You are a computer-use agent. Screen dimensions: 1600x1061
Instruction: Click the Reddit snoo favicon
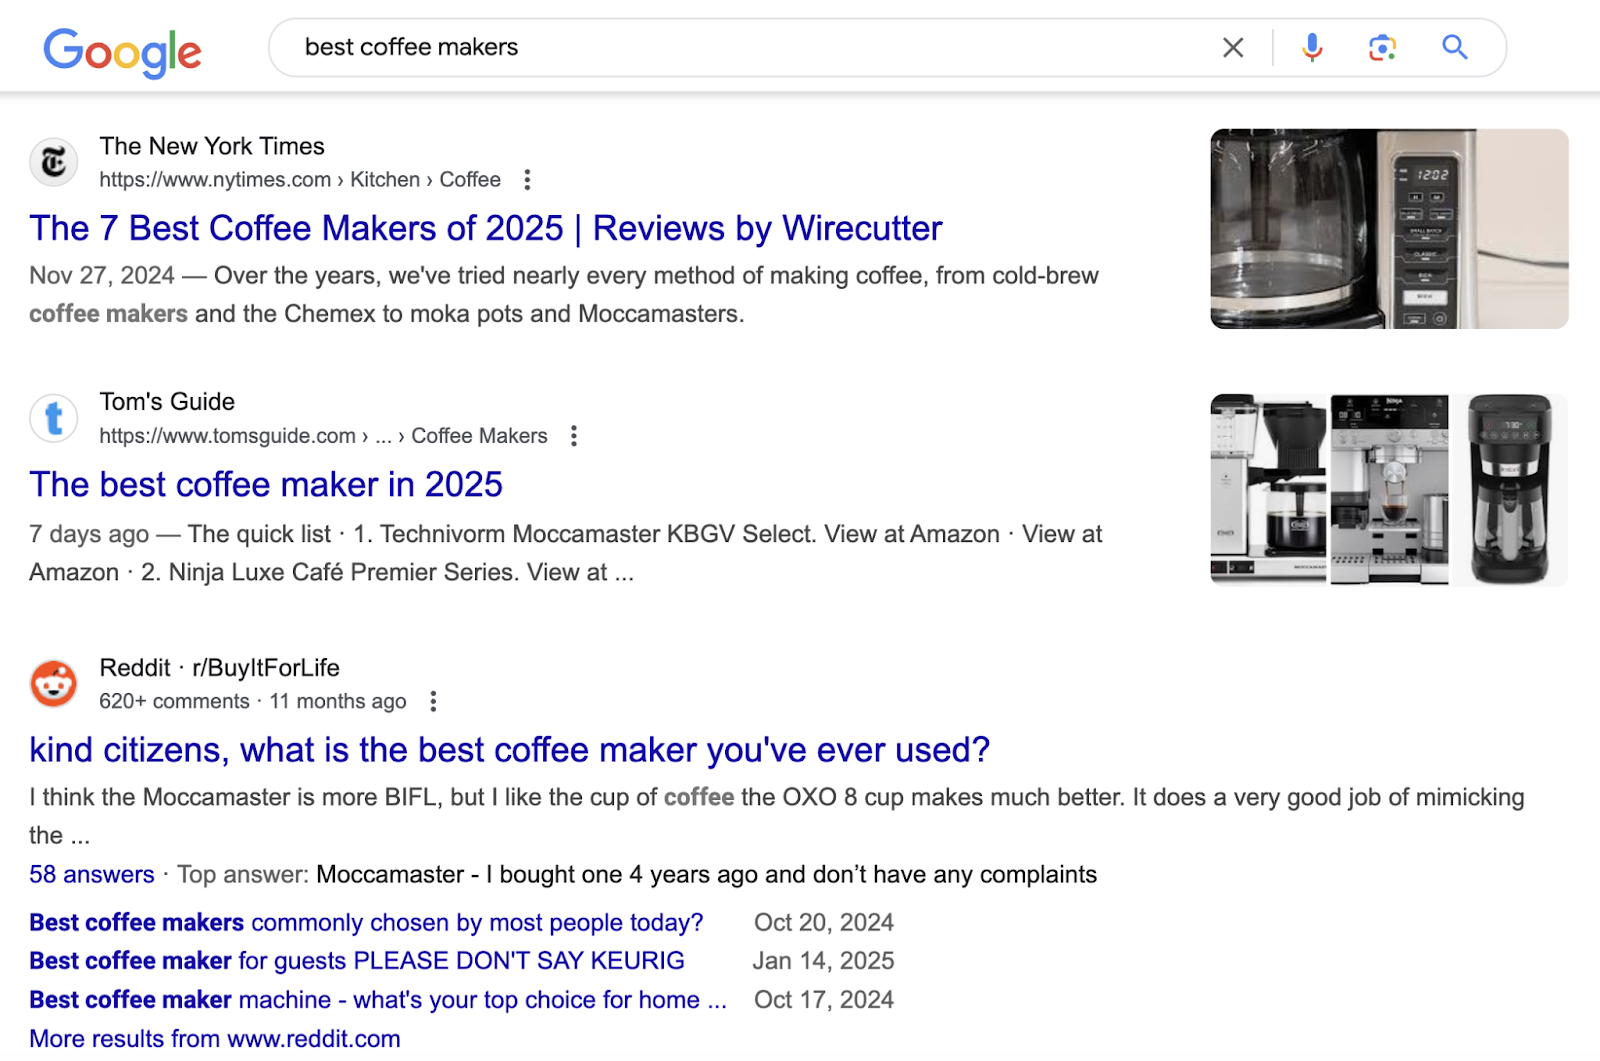coord(54,683)
